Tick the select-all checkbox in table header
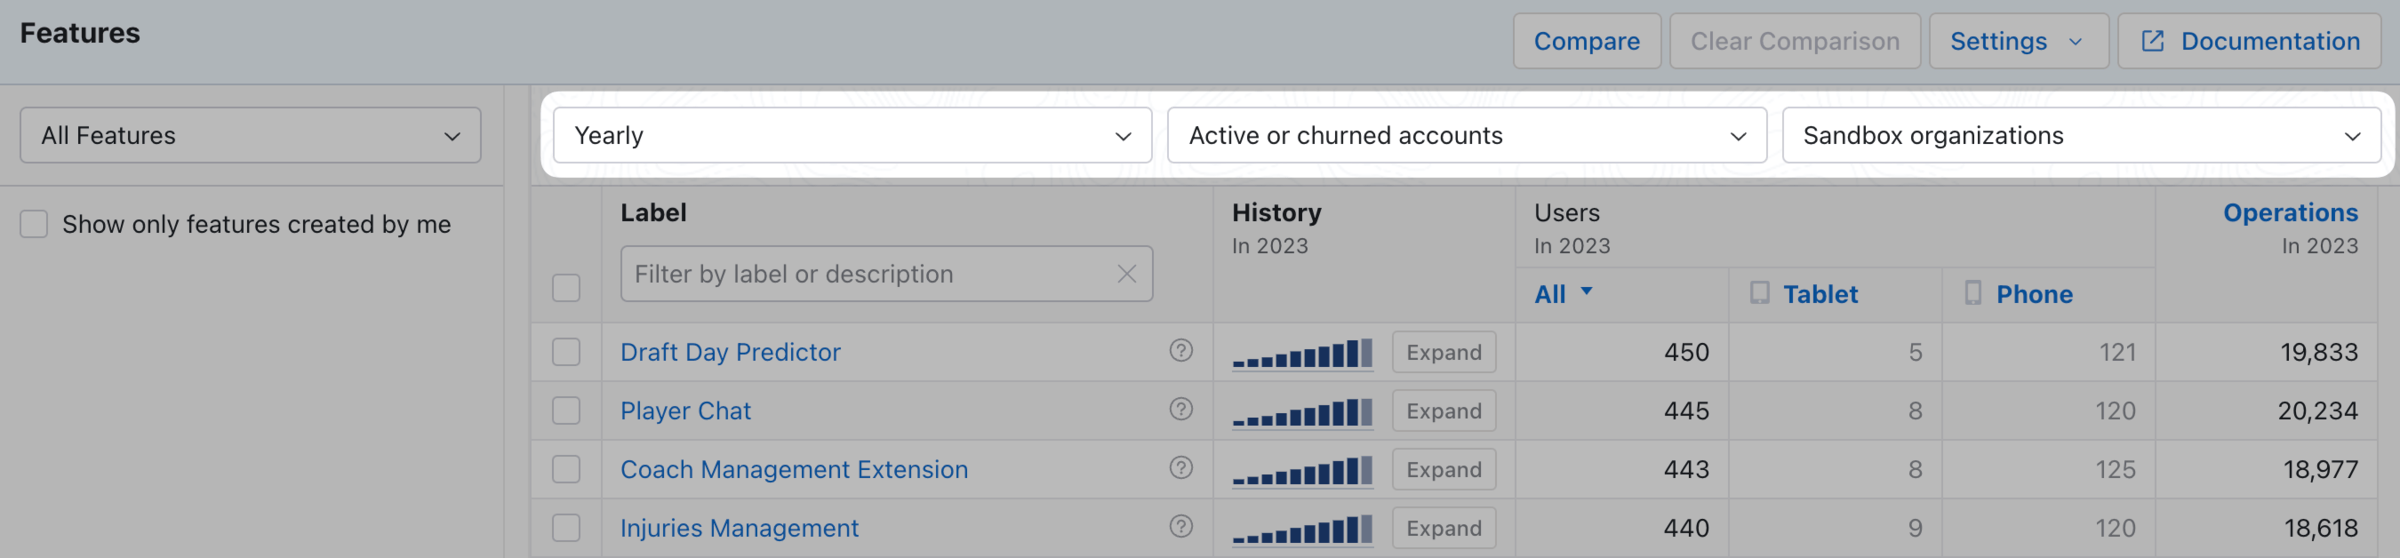The width and height of the screenshot is (2400, 558). (x=566, y=288)
